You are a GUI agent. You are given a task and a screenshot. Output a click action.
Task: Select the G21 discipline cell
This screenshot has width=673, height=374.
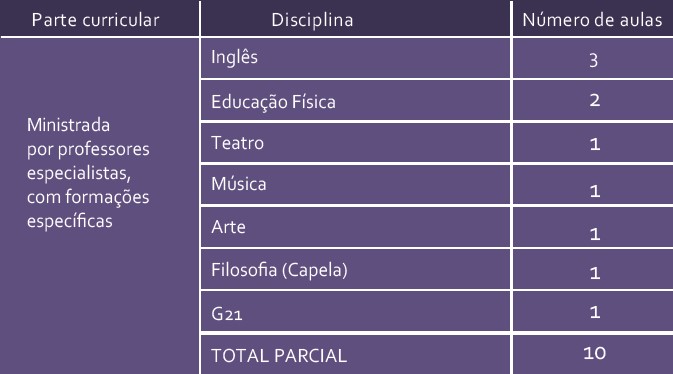(355, 311)
